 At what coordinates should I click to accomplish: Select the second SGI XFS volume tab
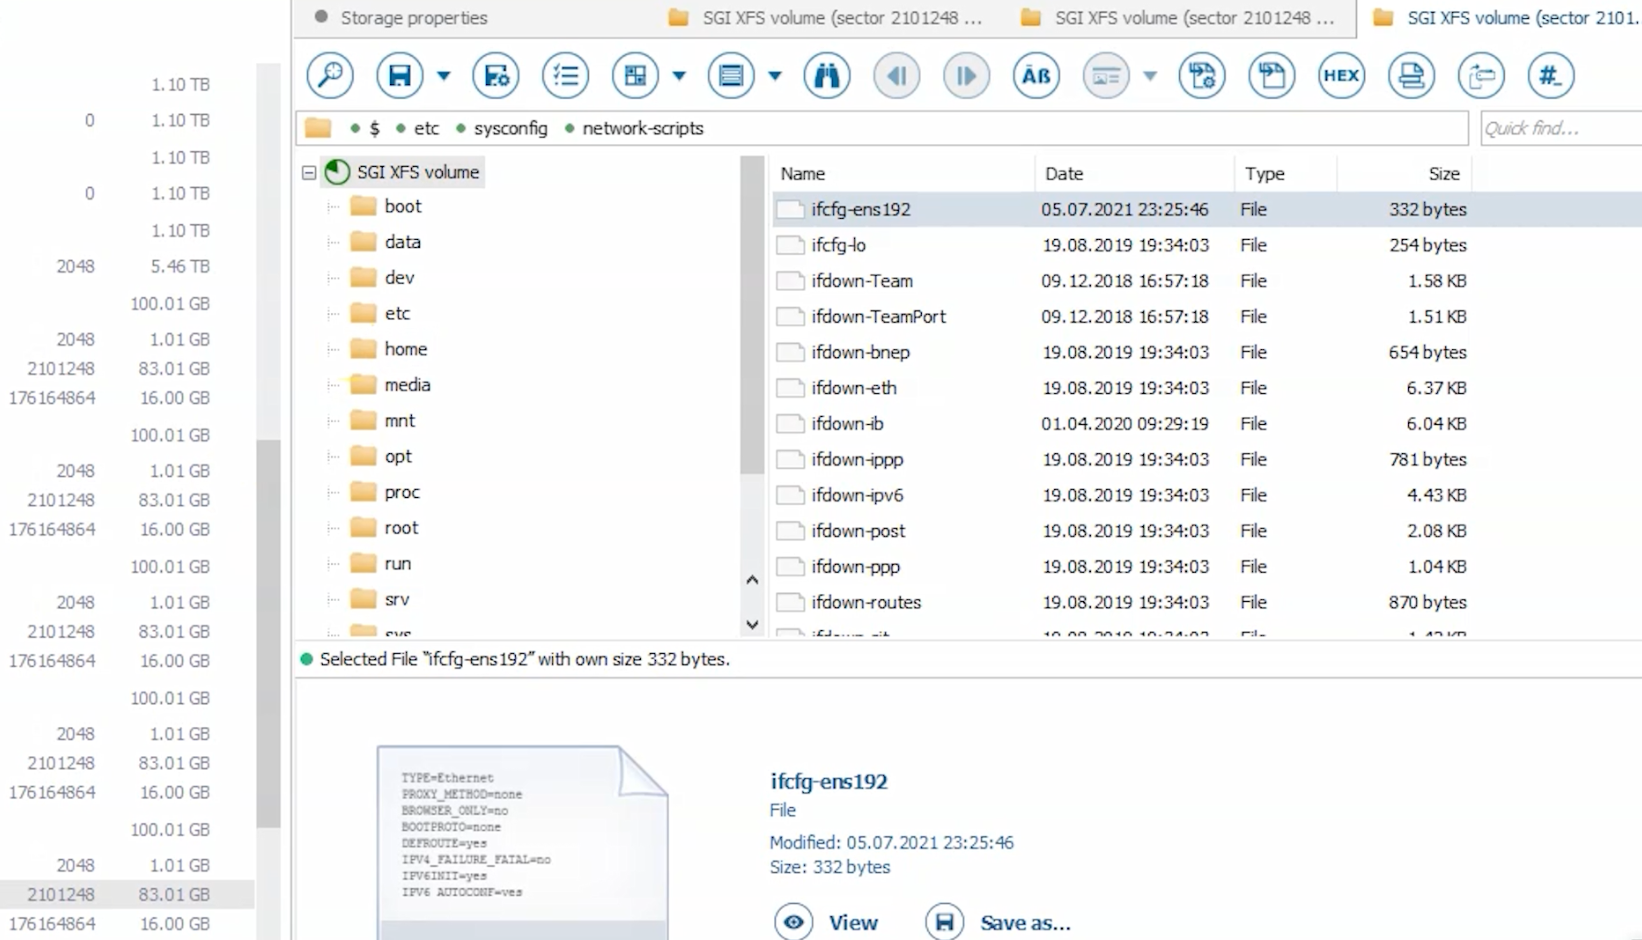pyautogui.click(x=1194, y=18)
